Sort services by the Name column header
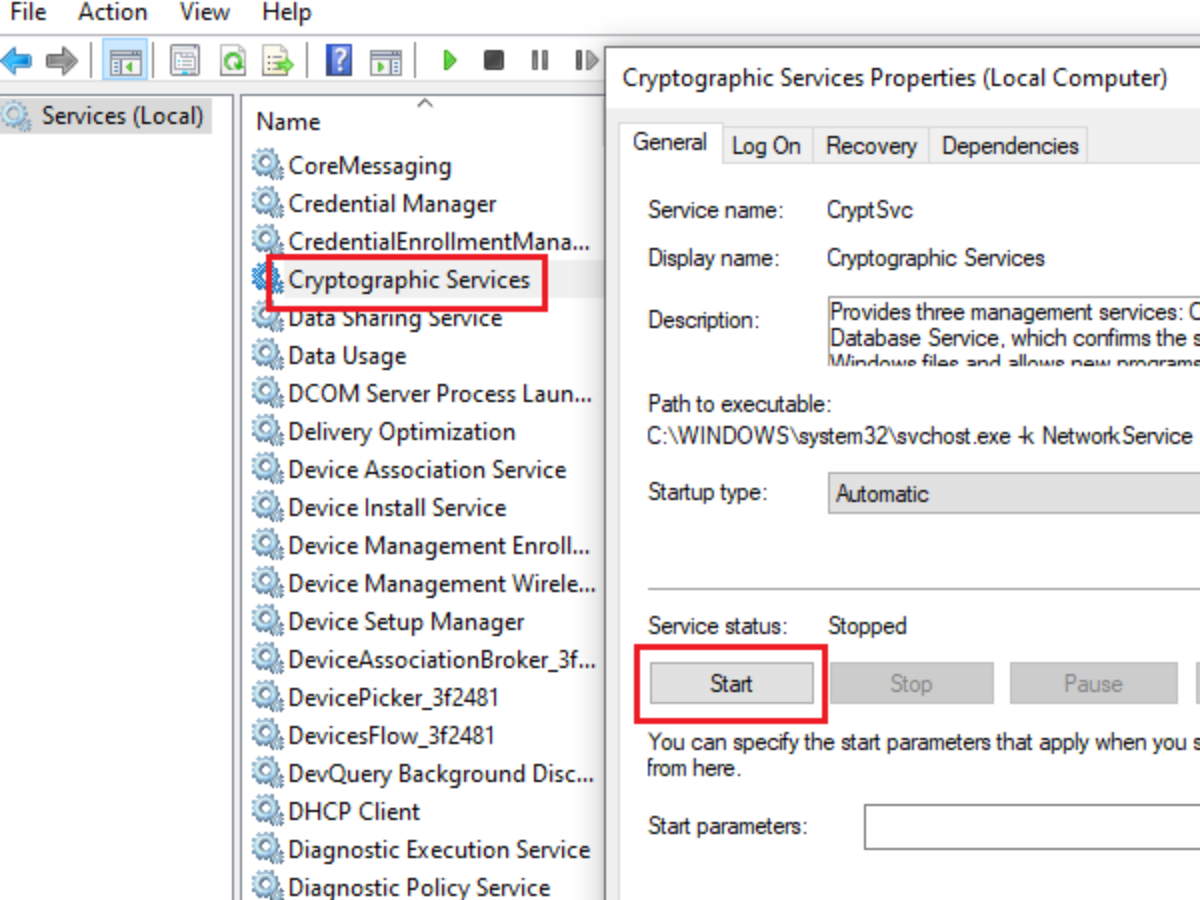The image size is (1200, 900). pos(288,122)
